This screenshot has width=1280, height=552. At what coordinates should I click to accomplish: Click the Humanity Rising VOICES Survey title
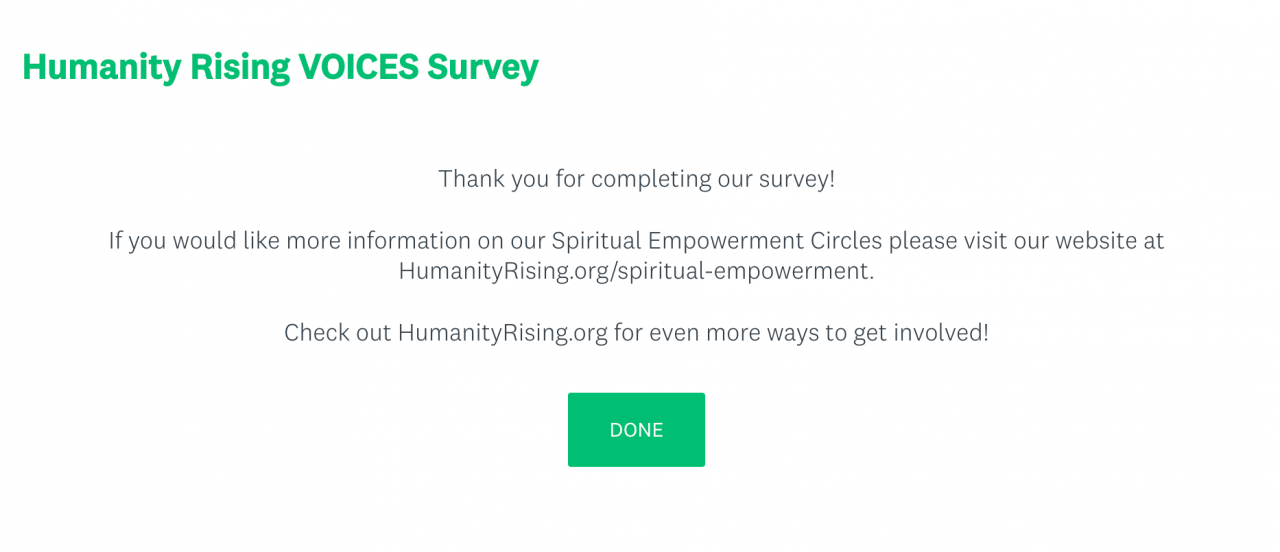pyautogui.click(x=280, y=67)
